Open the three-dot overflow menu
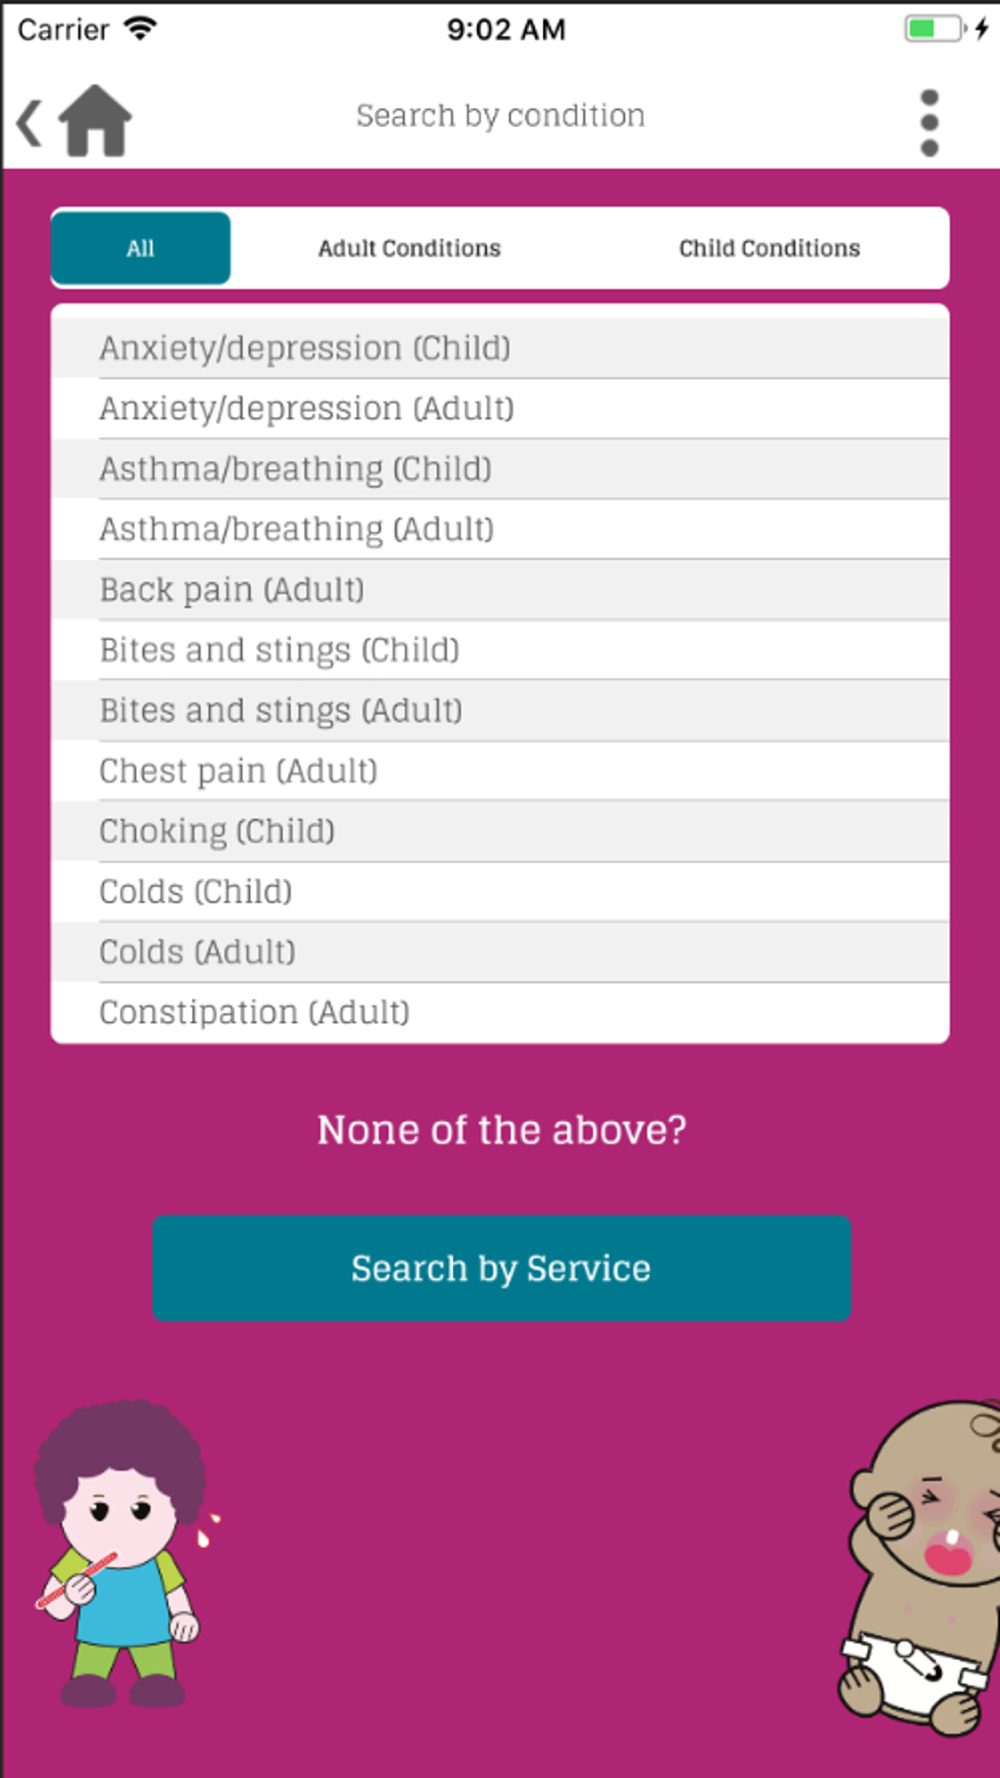1000x1778 pixels. coord(929,123)
